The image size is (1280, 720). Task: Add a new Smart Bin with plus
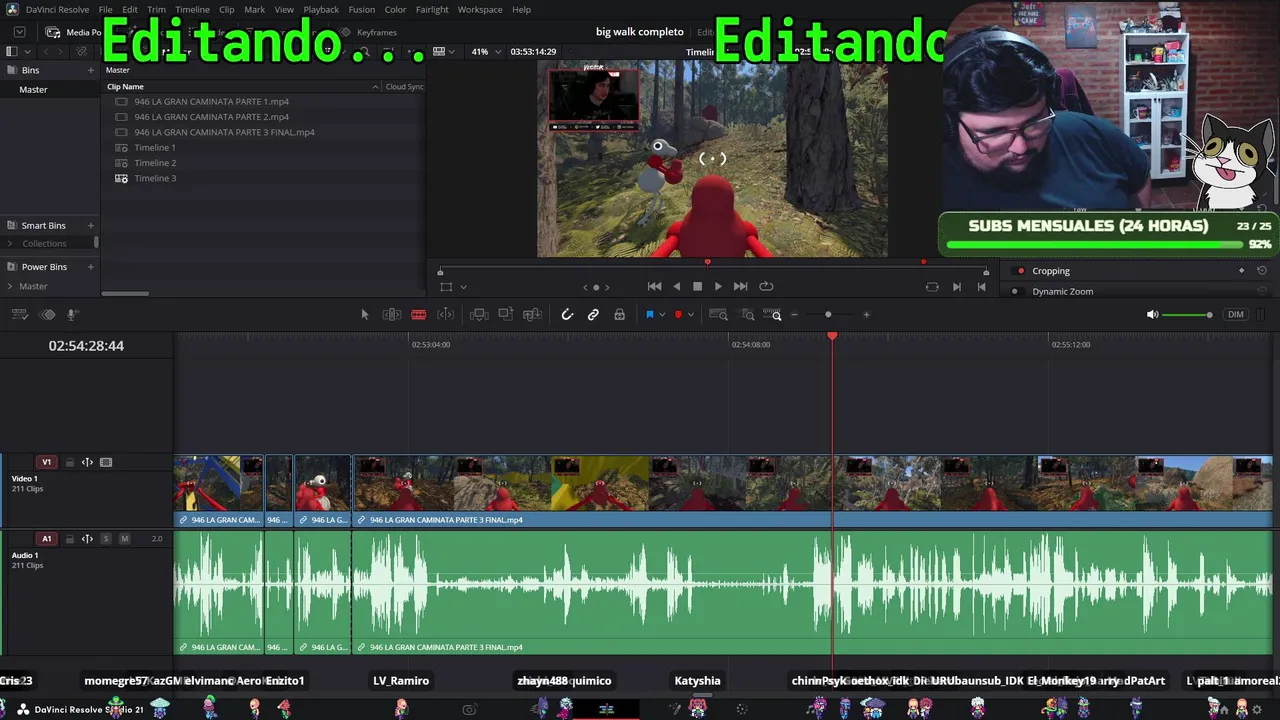(91, 226)
